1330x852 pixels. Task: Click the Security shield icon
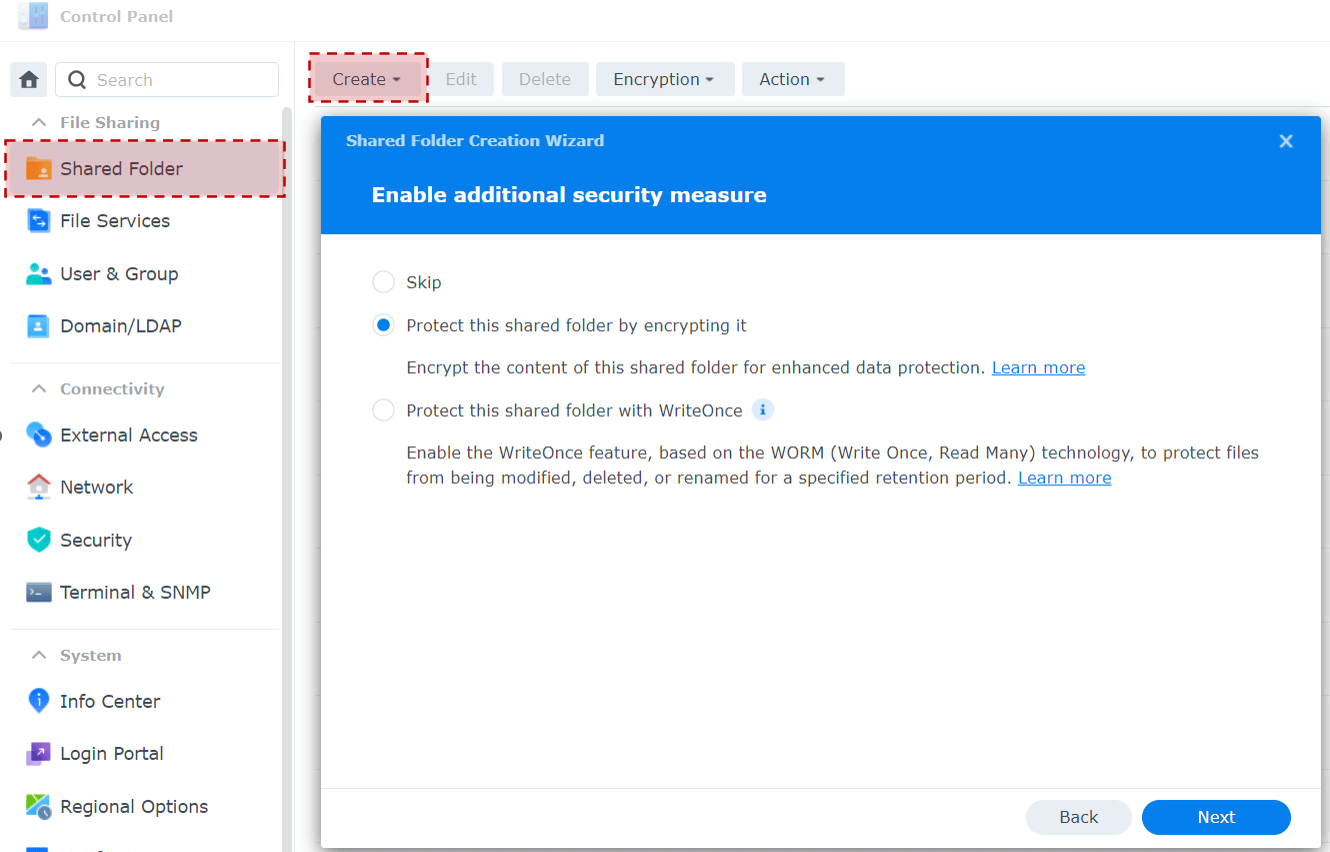click(x=38, y=540)
